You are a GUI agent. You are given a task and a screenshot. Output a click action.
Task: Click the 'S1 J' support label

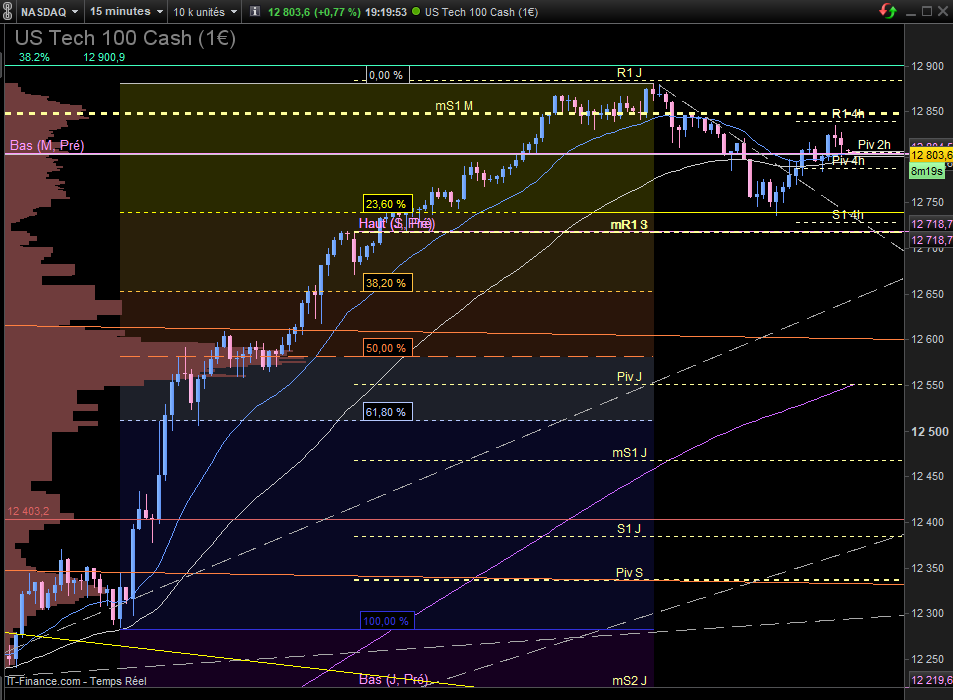click(x=629, y=529)
